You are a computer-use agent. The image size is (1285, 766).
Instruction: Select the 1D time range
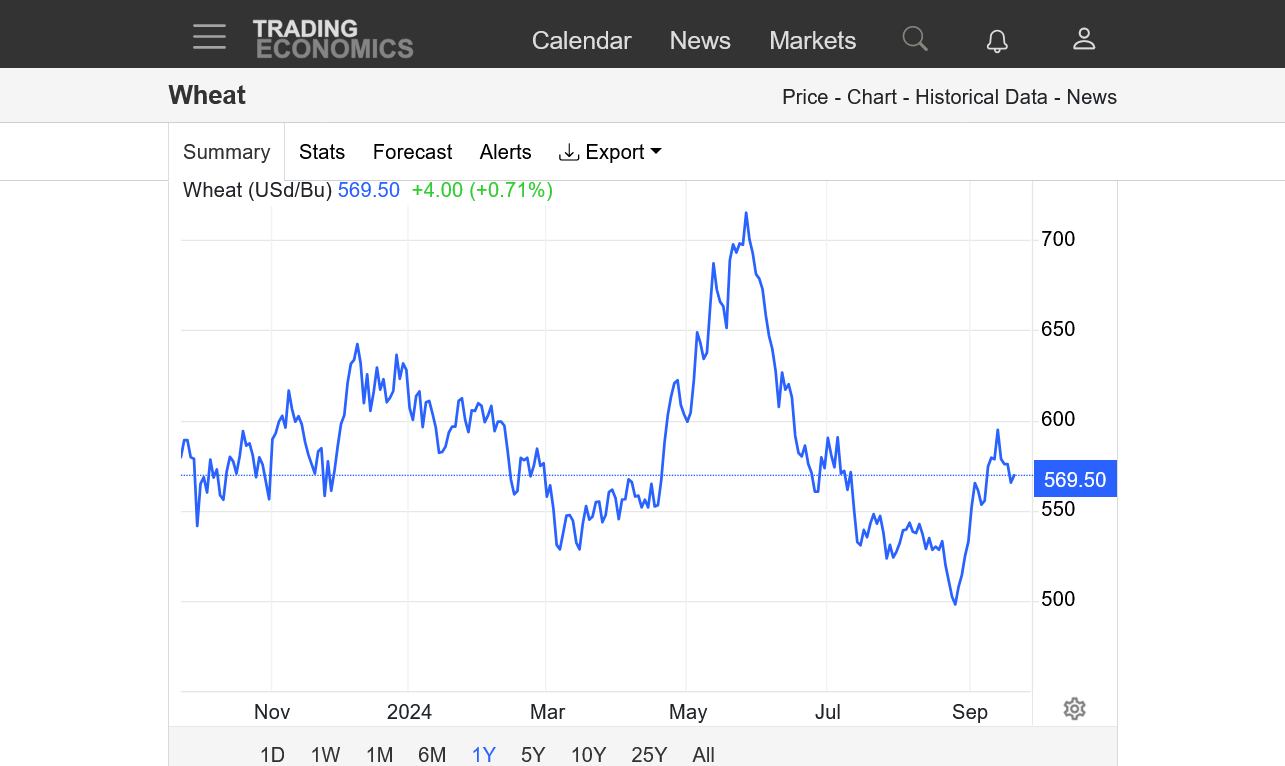coord(272,754)
